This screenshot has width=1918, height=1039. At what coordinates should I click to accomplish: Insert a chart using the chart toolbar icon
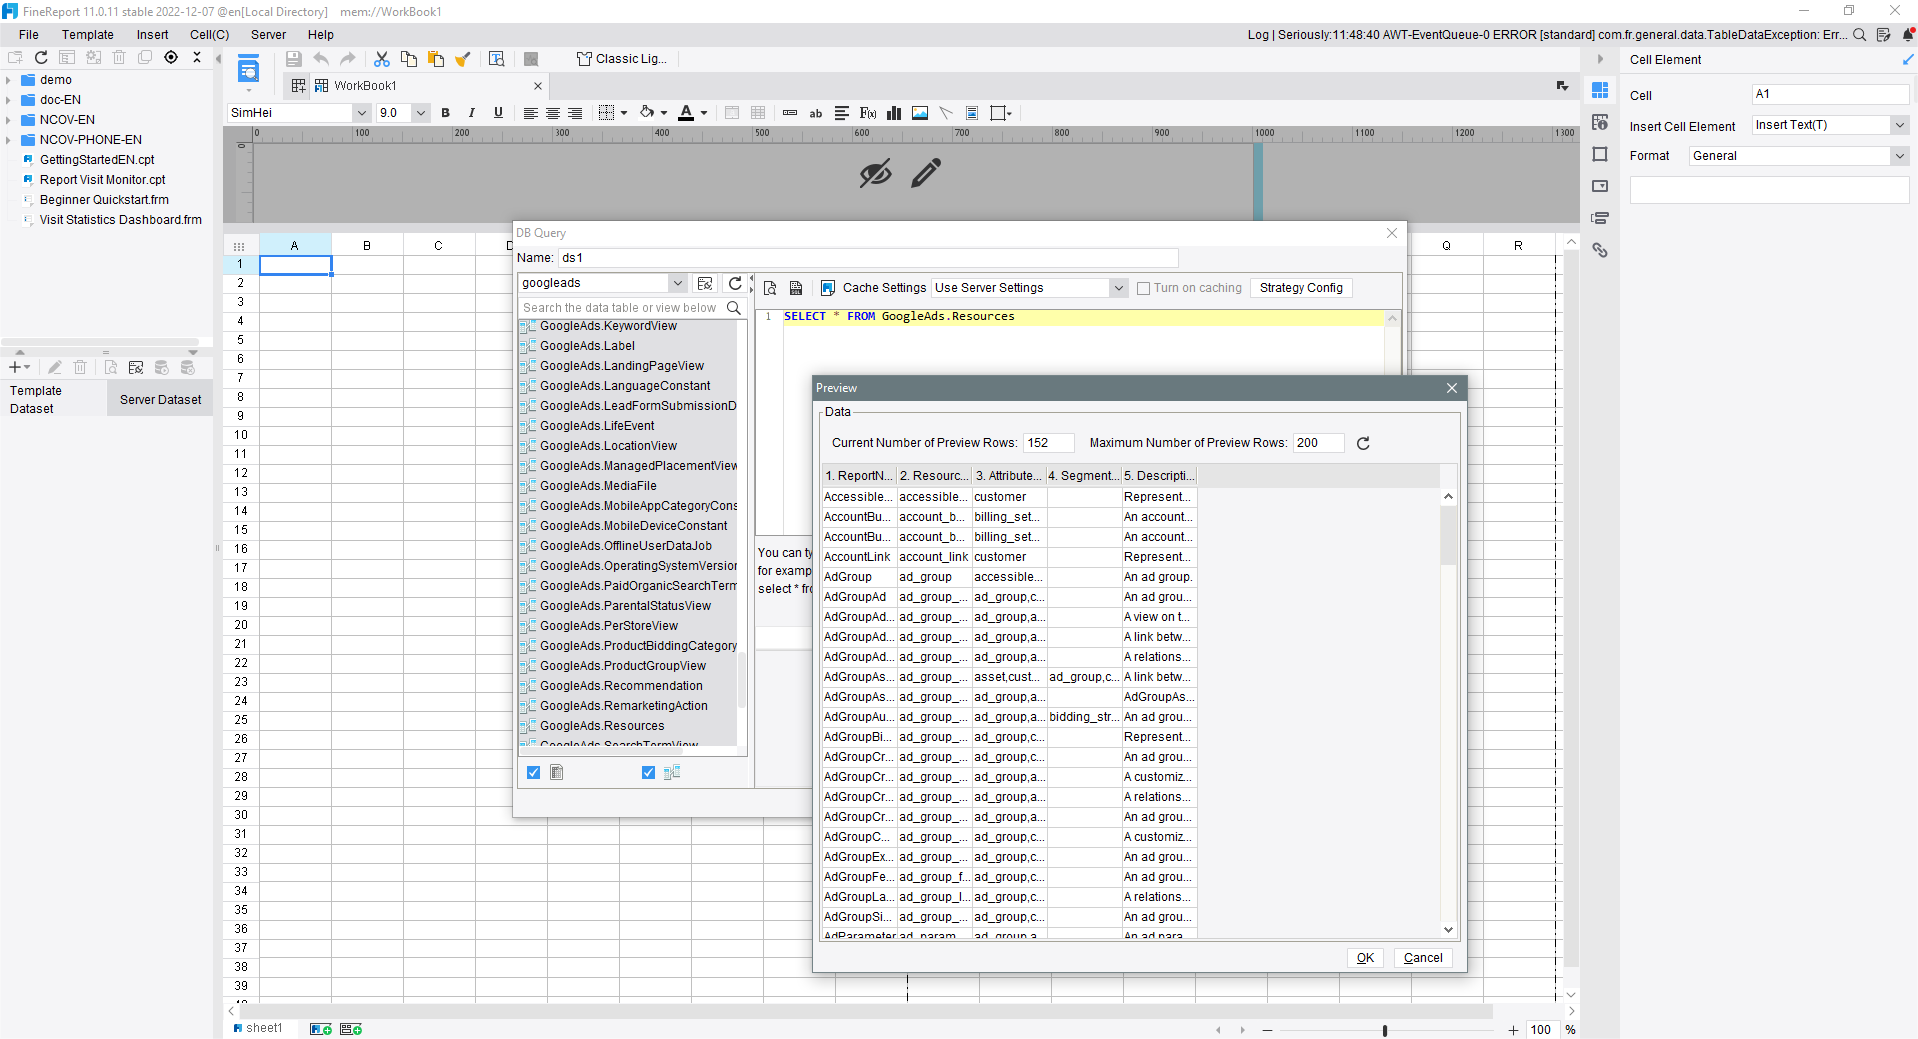tap(894, 113)
